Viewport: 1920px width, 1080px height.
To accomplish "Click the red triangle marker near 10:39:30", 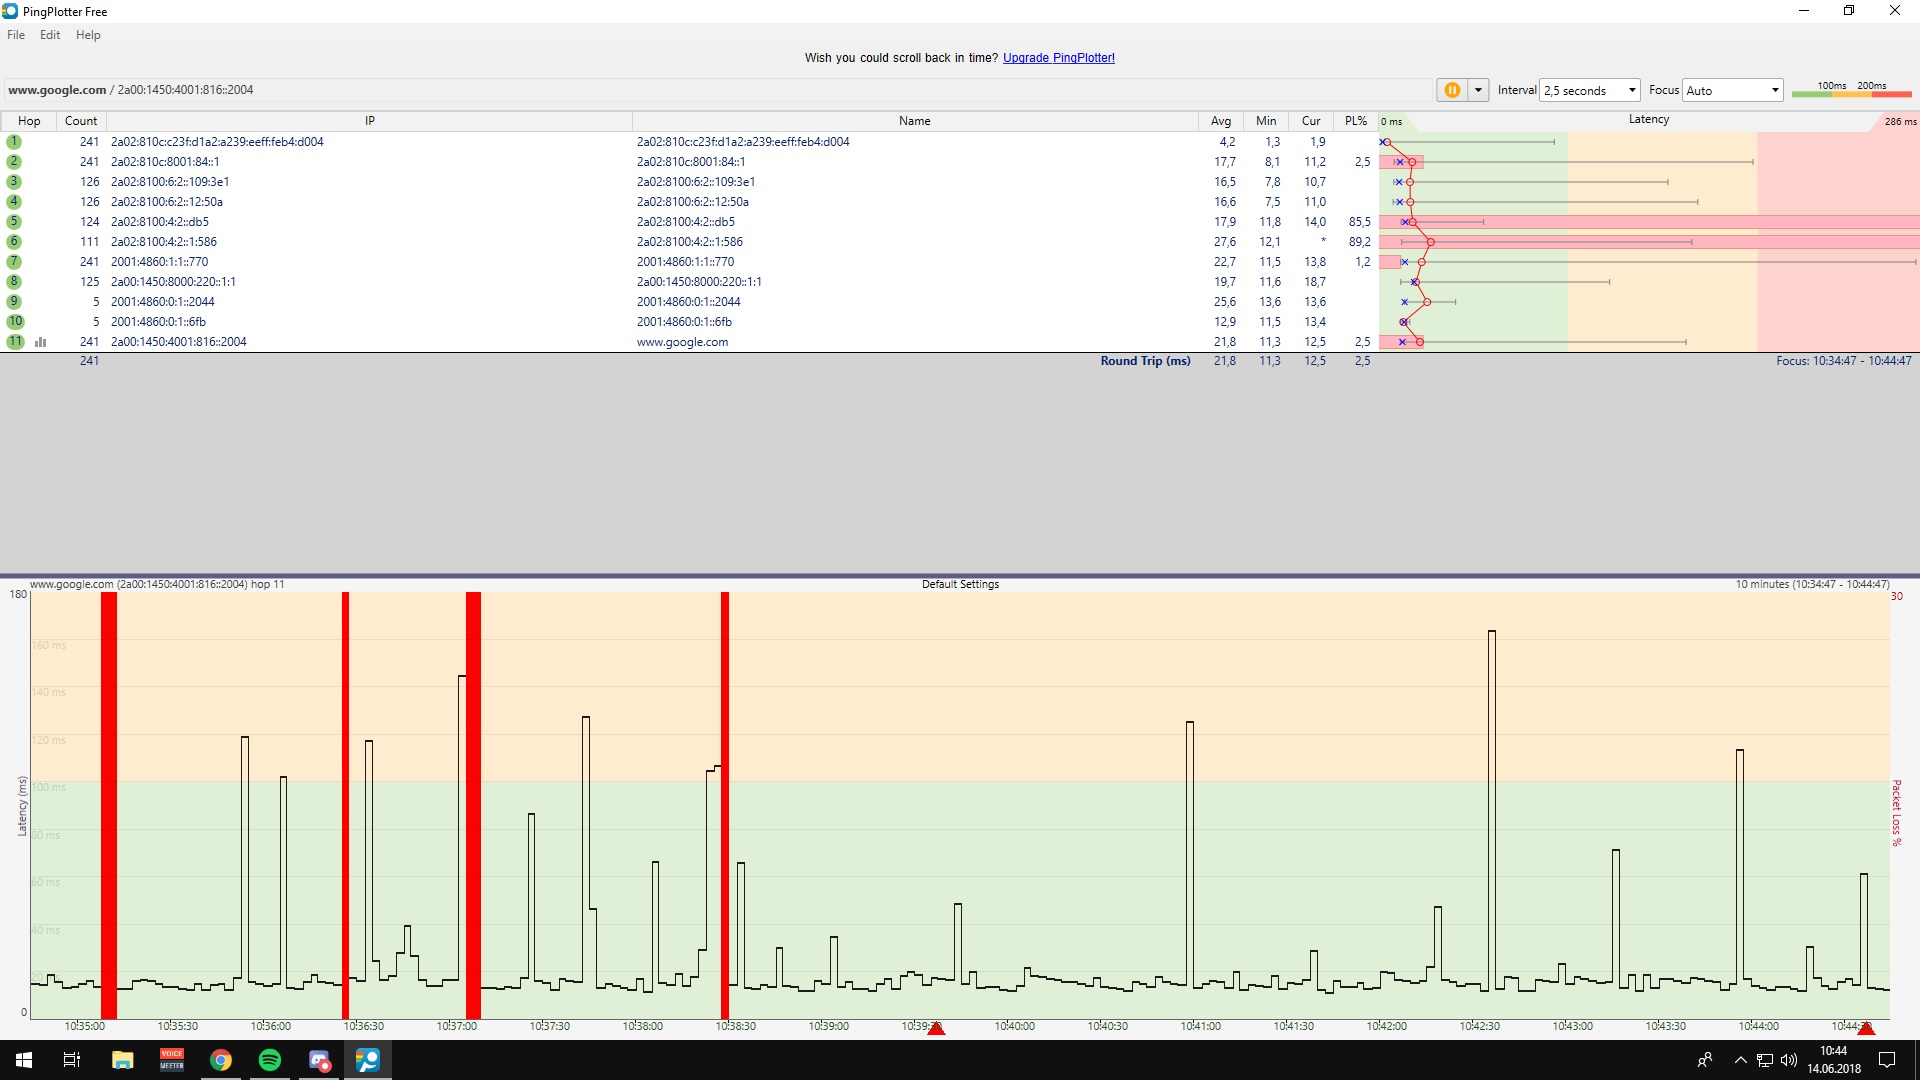I will point(936,1028).
